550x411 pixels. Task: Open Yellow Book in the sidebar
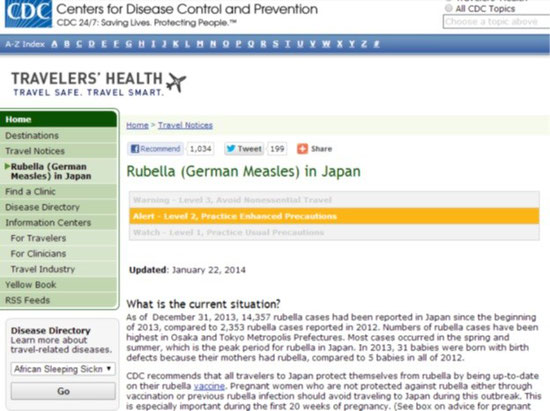click(x=58, y=284)
